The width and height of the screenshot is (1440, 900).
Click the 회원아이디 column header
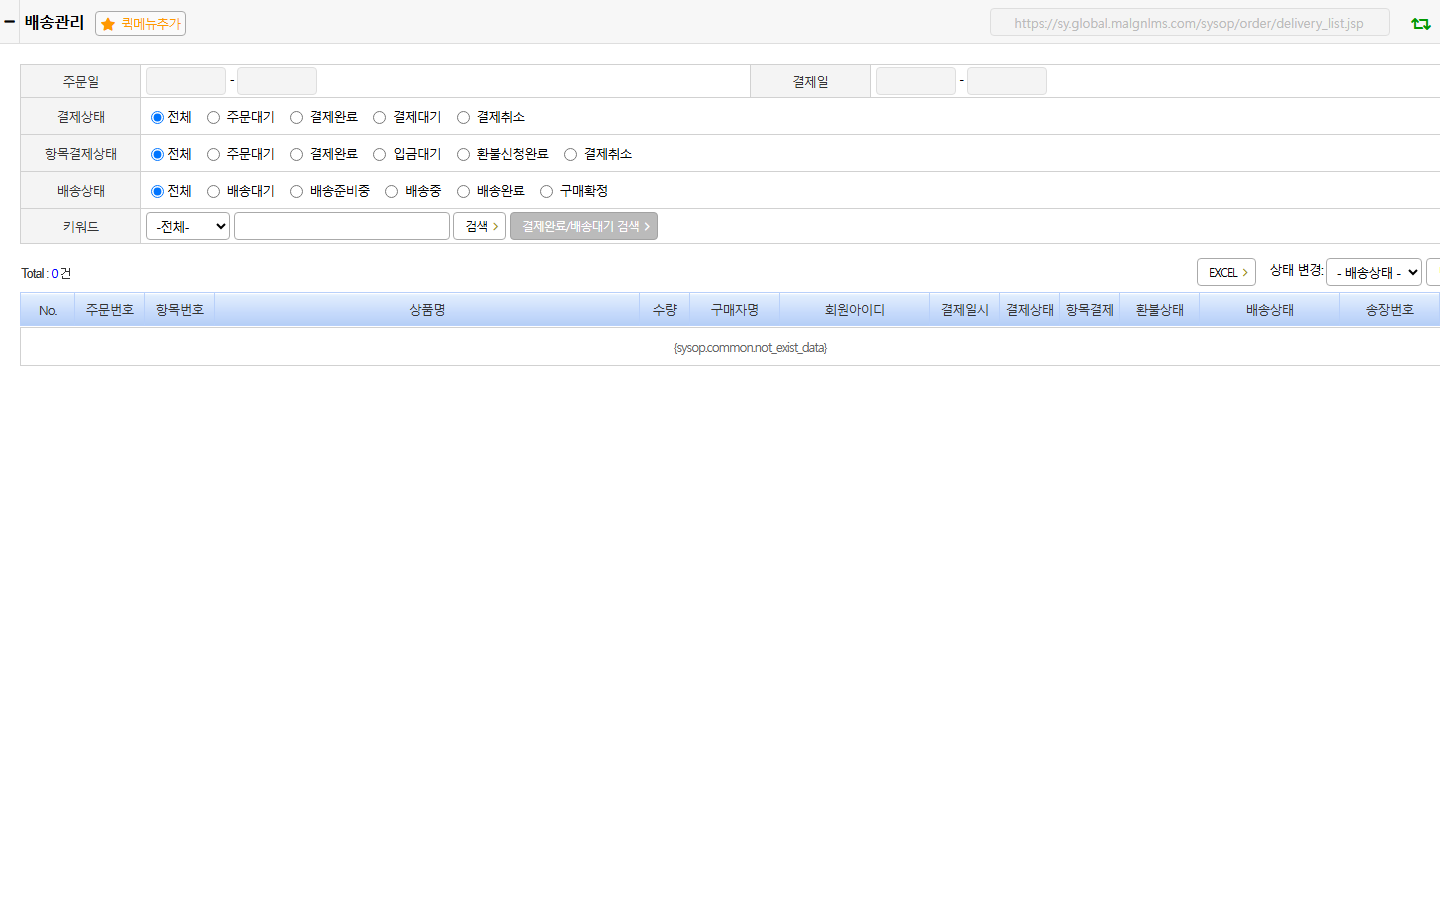[x=855, y=310]
